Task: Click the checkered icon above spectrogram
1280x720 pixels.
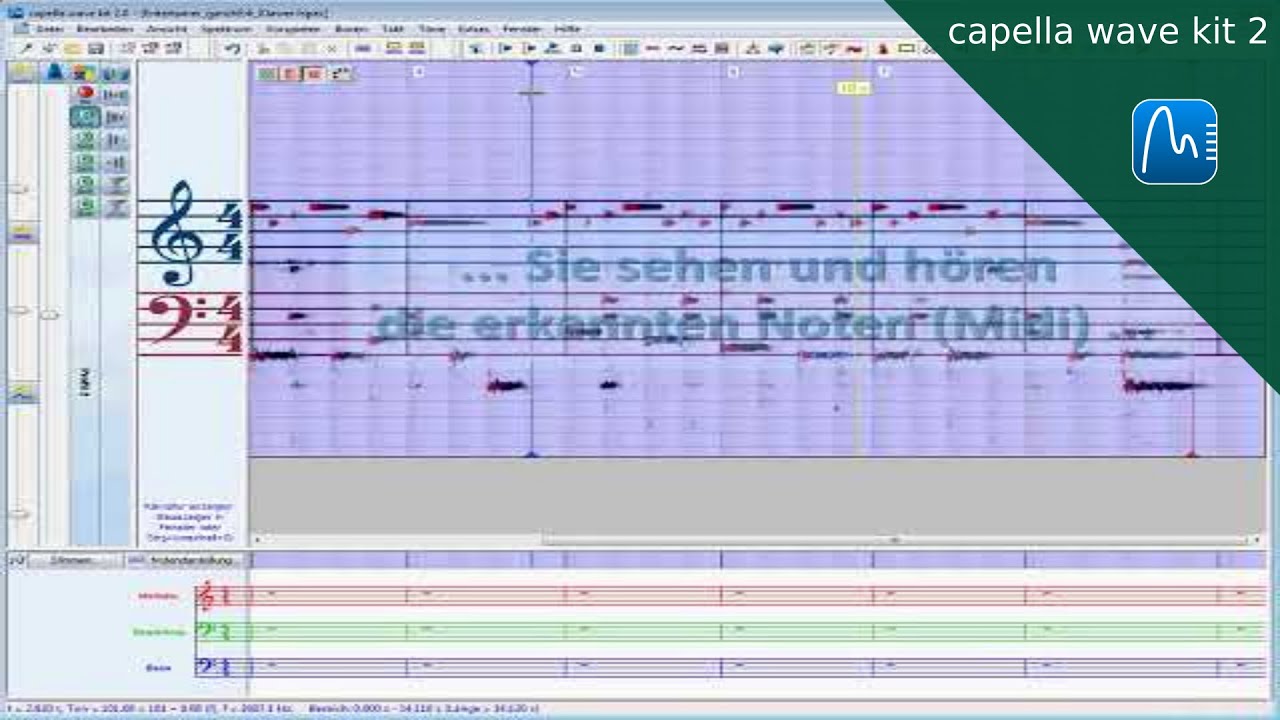Action: coord(341,73)
